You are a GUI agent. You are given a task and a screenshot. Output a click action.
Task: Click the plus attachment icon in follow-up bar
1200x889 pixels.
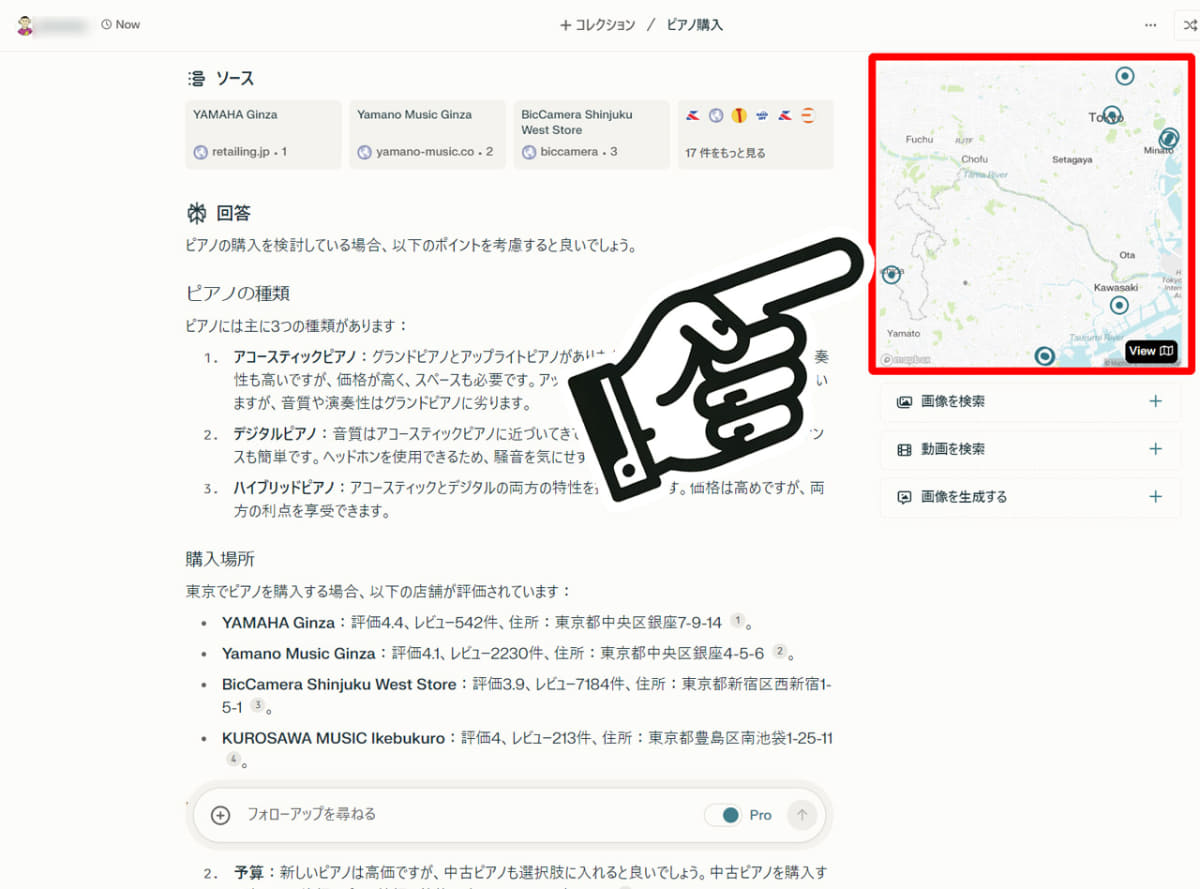point(219,815)
